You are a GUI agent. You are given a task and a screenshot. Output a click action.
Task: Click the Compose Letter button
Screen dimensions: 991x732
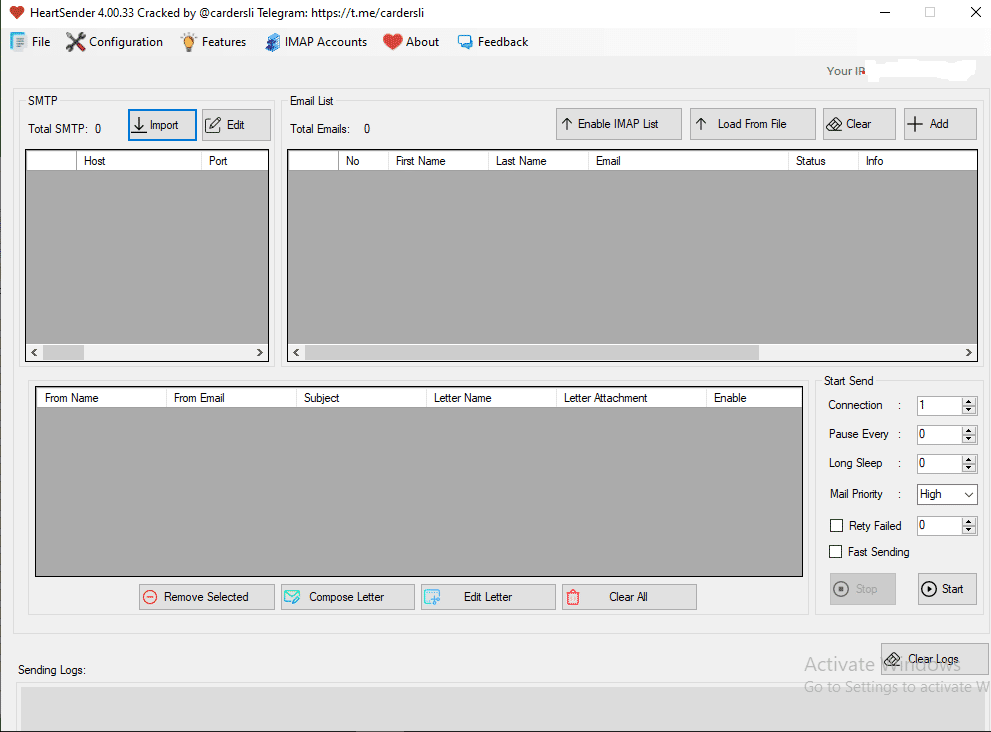click(x=347, y=597)
